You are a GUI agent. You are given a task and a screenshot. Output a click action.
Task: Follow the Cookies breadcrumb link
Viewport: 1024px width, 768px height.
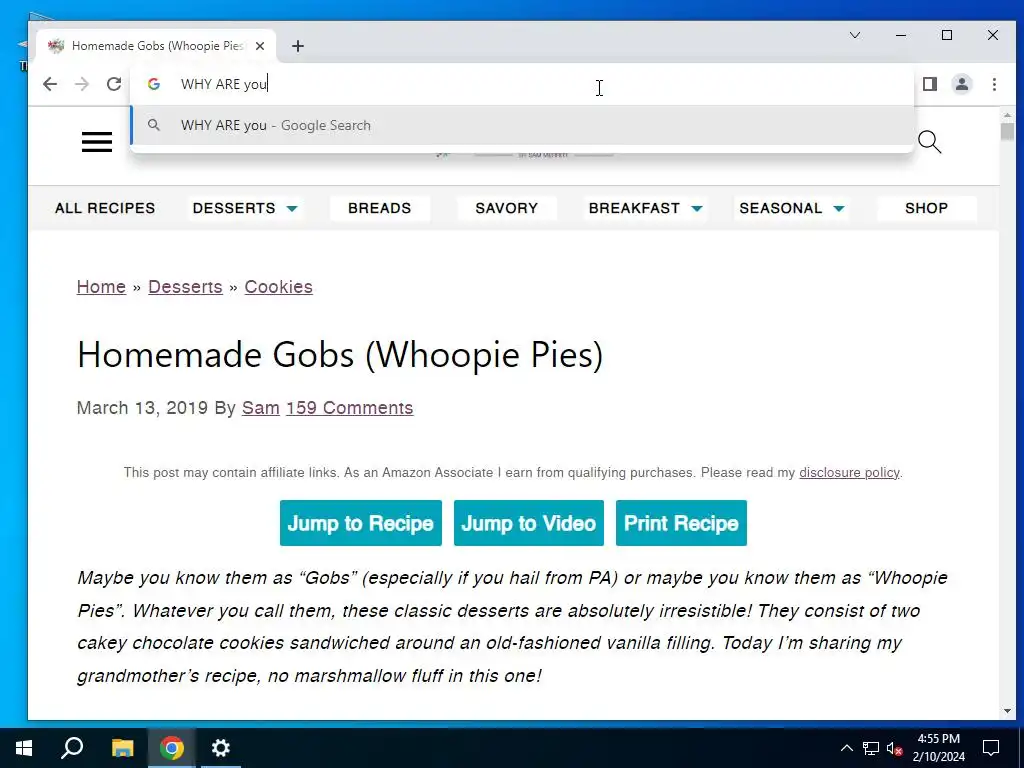click(x=279, y=287)
